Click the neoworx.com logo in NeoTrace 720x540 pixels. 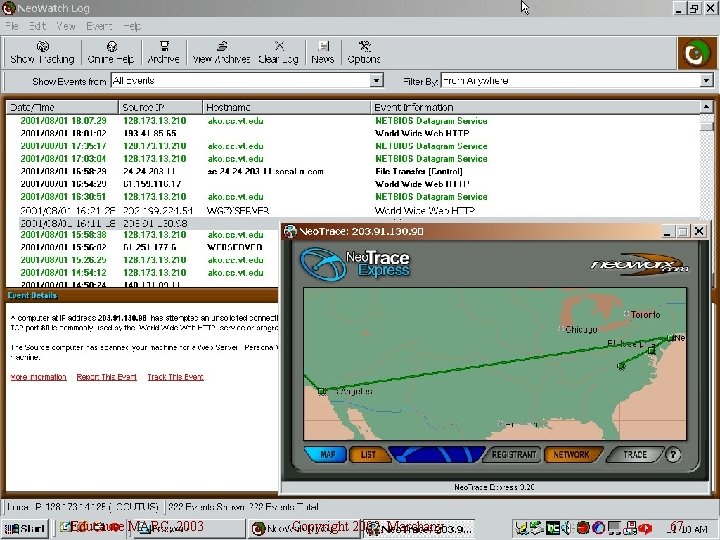point(639,264)
